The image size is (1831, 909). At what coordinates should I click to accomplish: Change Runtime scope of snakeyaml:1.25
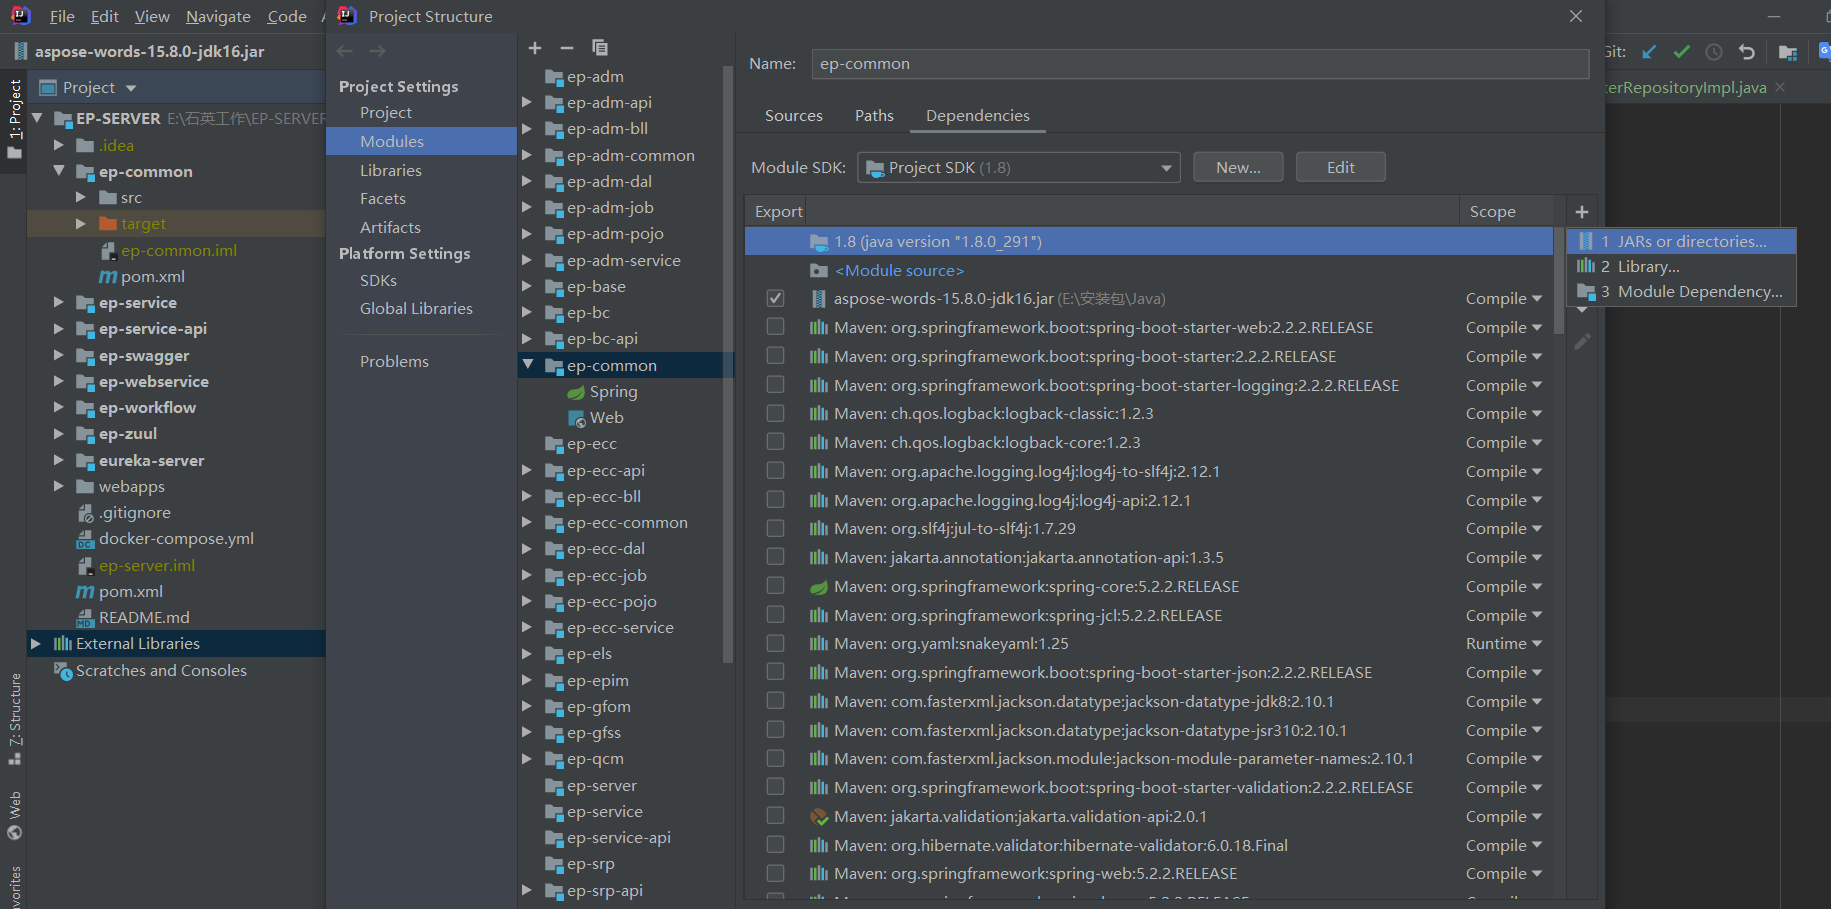pyautogui.click(x=1504, y=644)
